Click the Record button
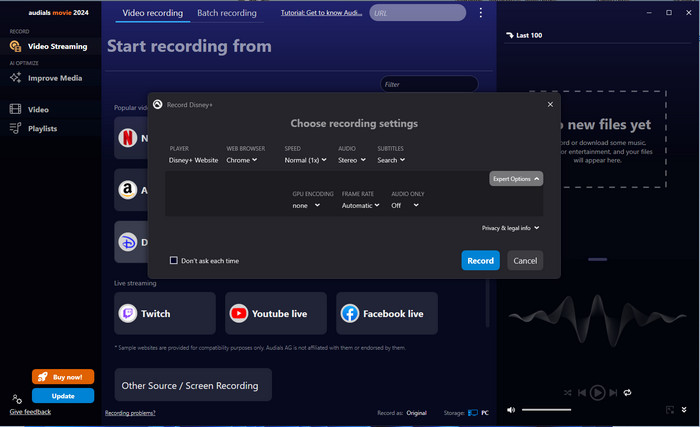The height and width of the screenshot is (427, 700). click(480, 260)
